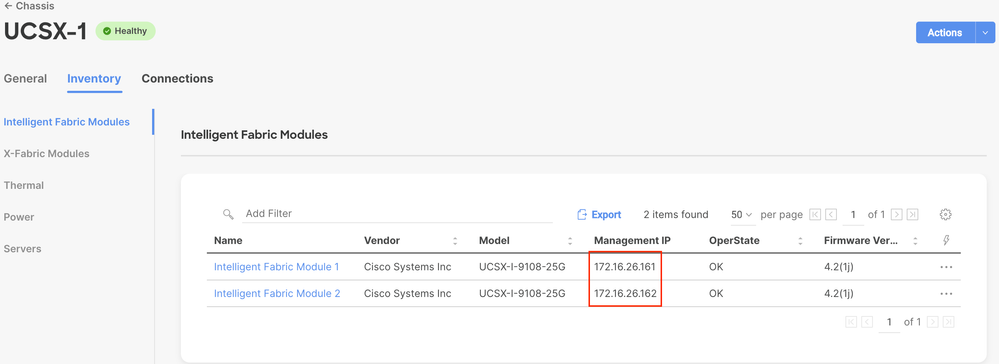The image size is (999, 364).
Task: Open Intelligent Fabric Module 1 link
Action: pos(277,267)
